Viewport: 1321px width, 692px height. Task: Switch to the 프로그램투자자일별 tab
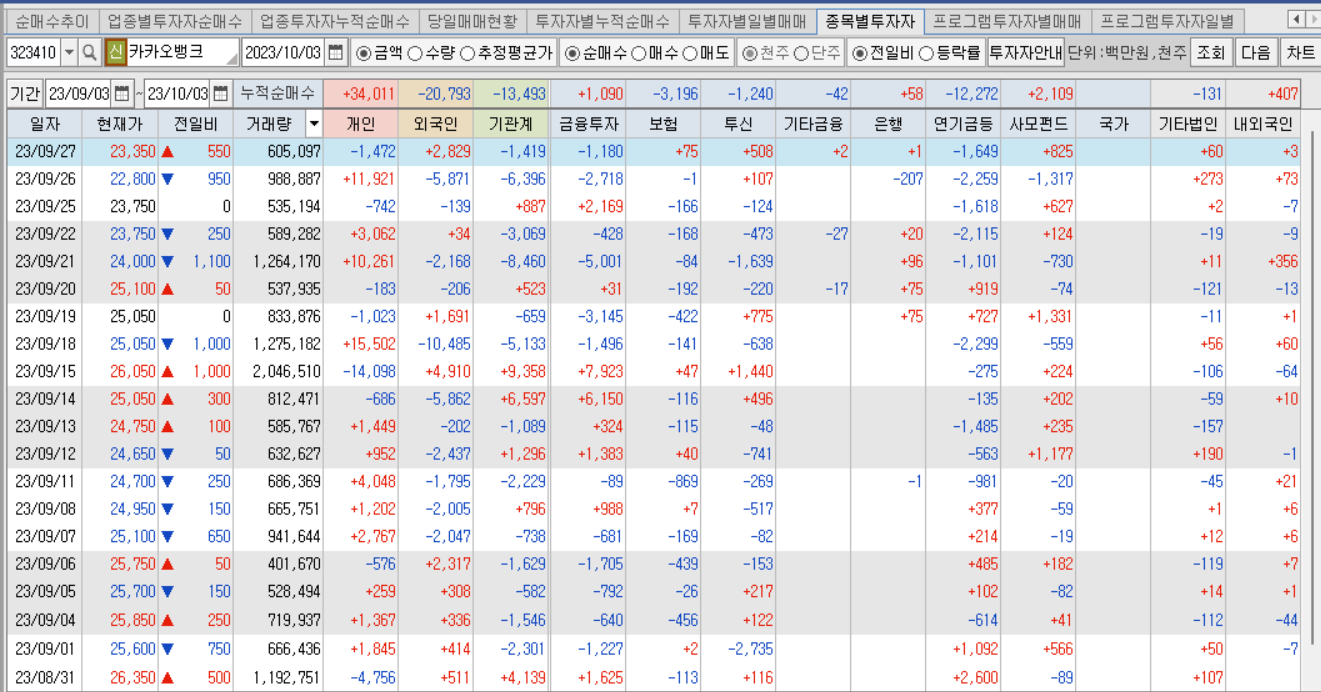click(x=1166, y=20)
